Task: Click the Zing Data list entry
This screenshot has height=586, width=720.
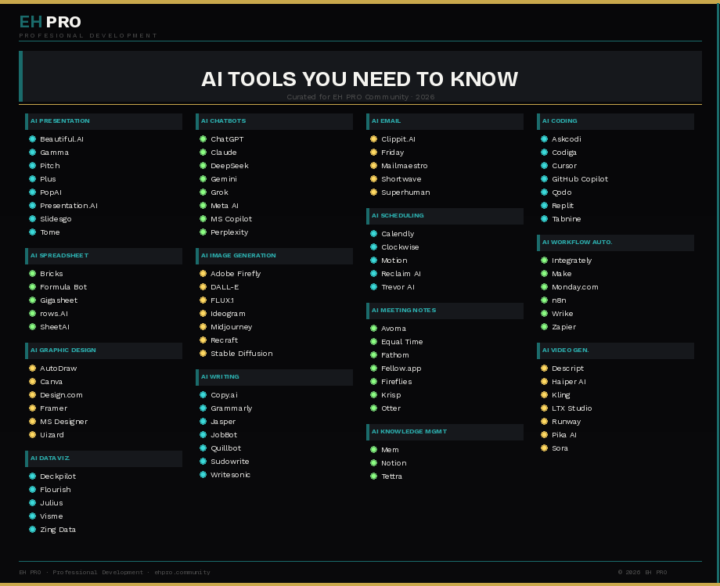Action: click(52, 530)
